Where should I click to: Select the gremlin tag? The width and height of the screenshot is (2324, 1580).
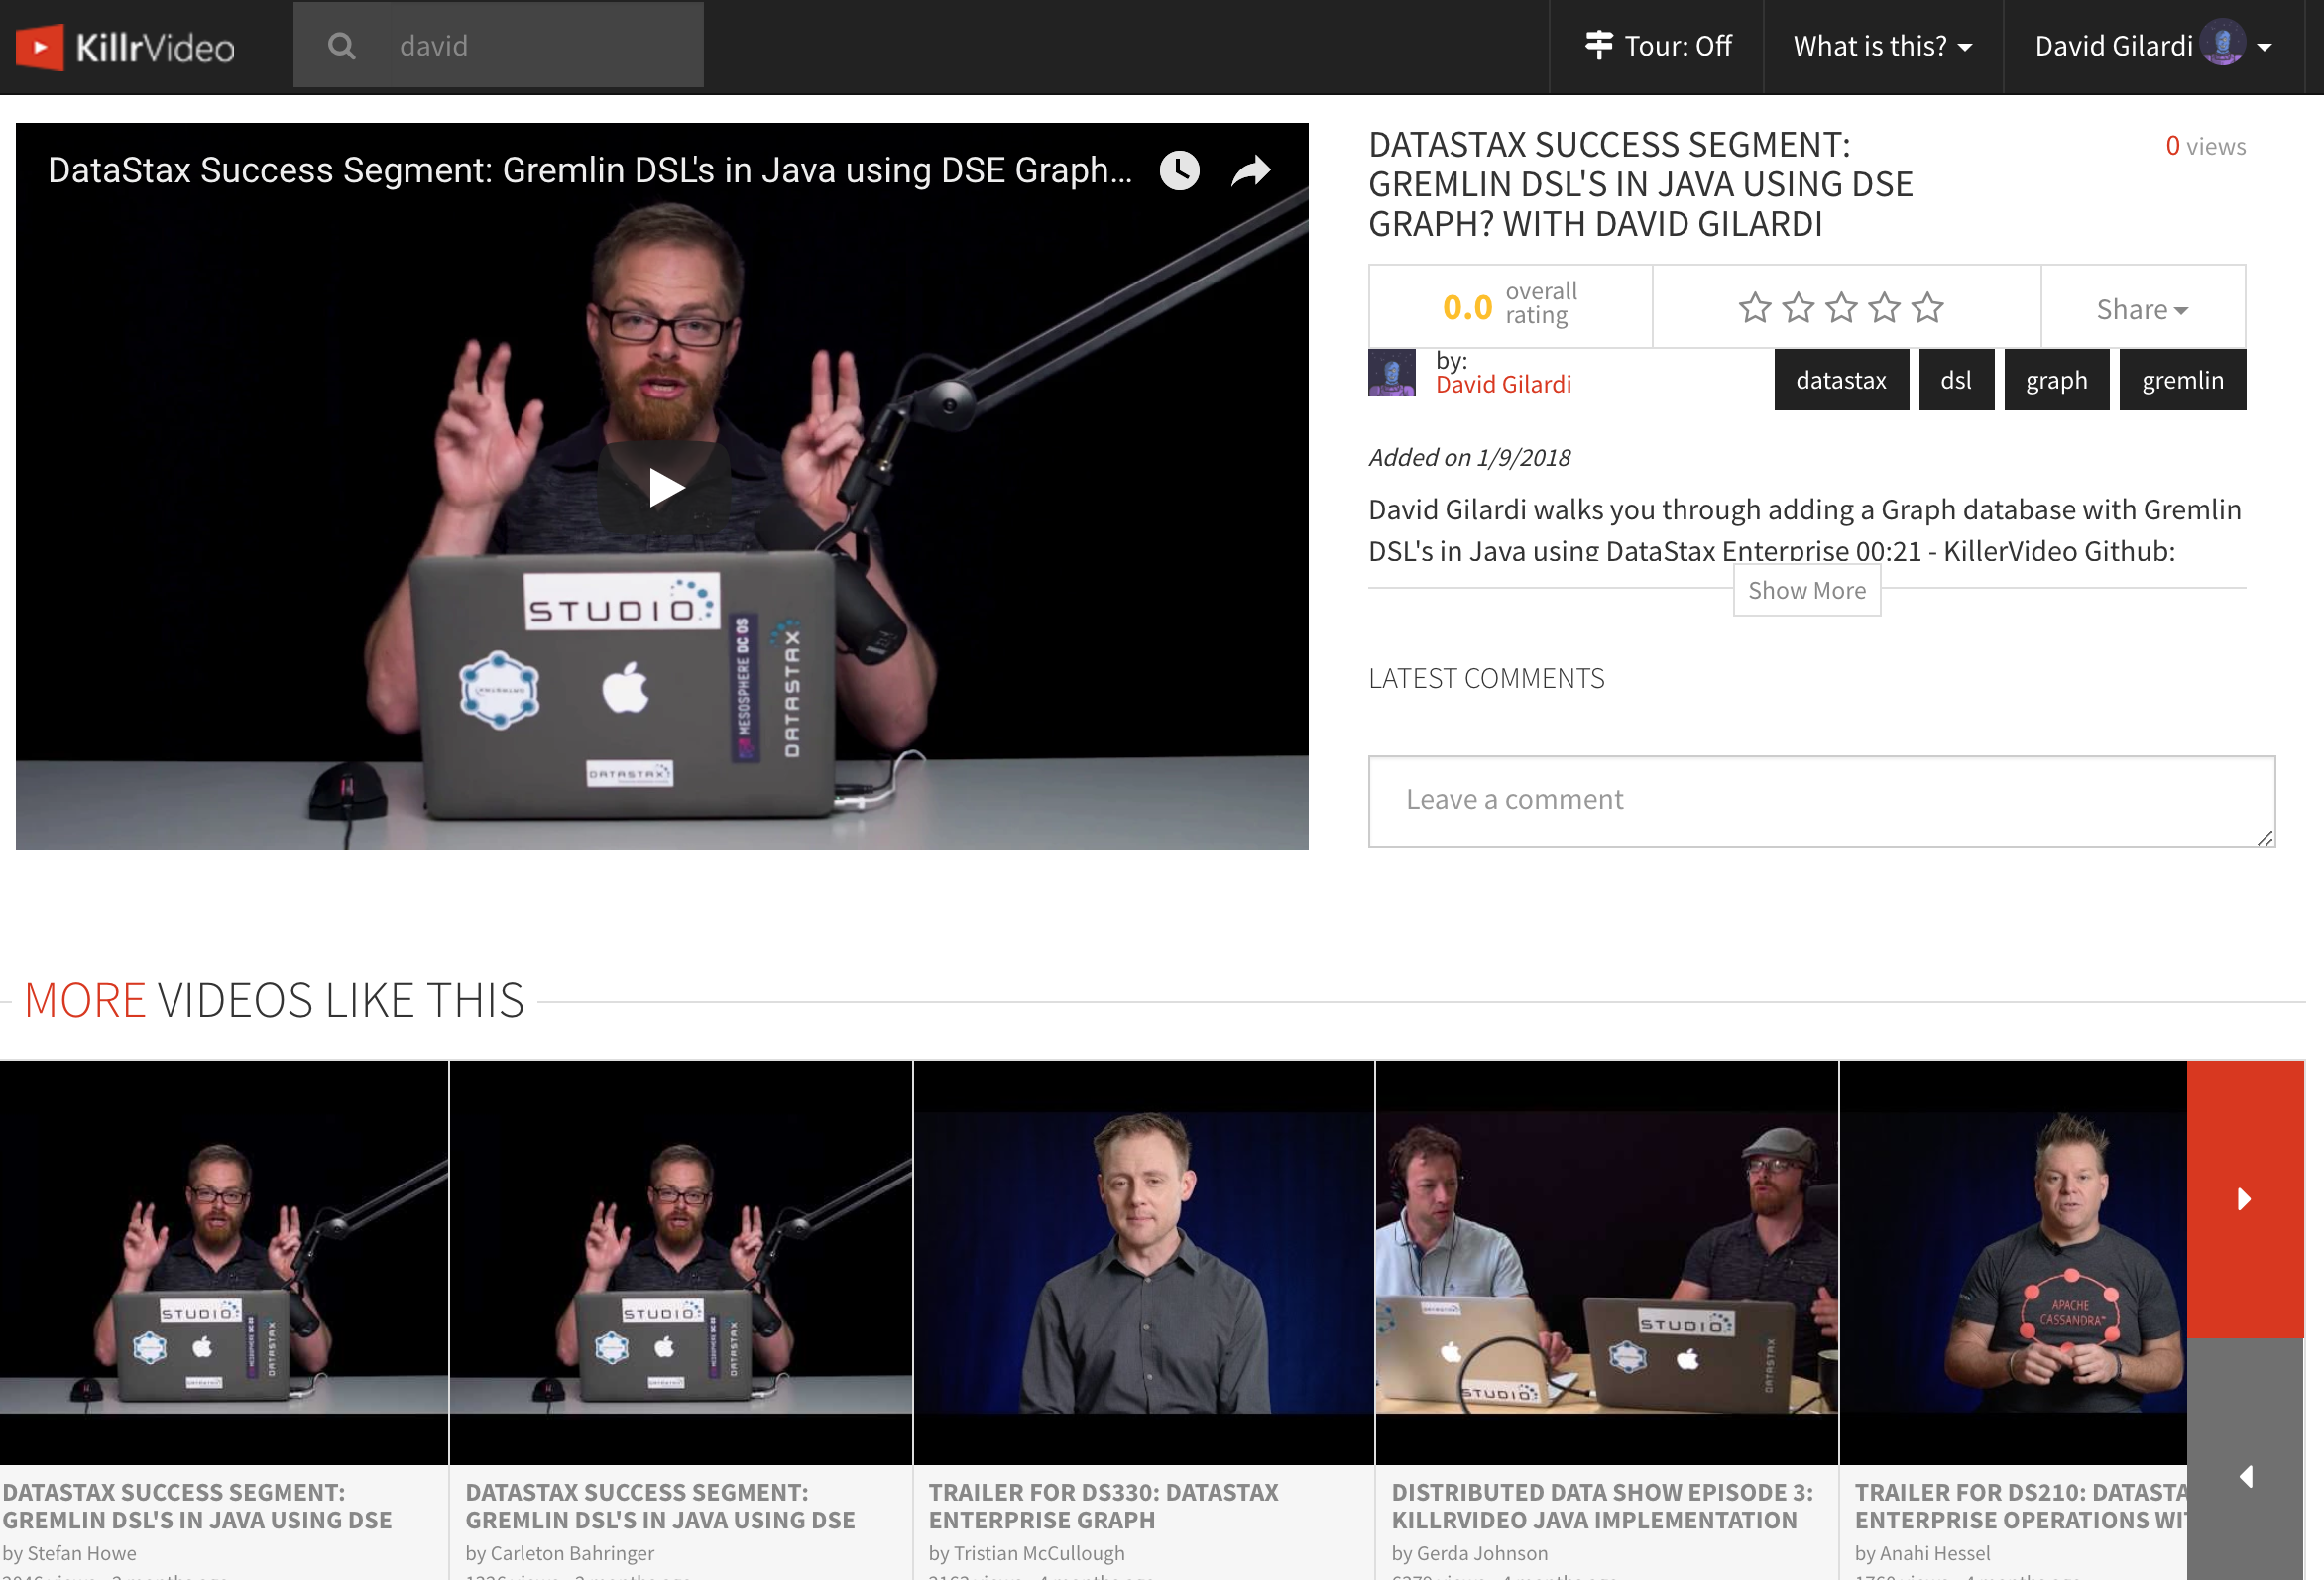pyautogui.click(x=2182, y=380)
